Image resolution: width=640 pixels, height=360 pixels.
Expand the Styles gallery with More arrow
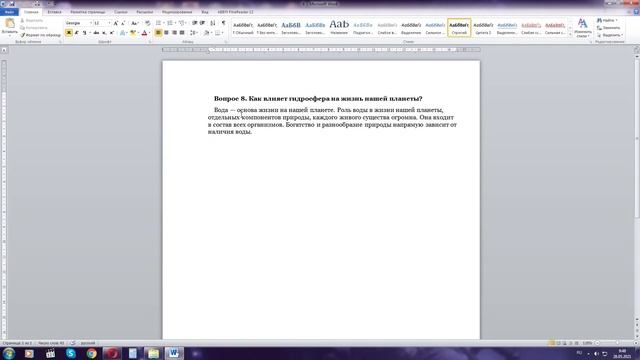[x=570, y=35]
